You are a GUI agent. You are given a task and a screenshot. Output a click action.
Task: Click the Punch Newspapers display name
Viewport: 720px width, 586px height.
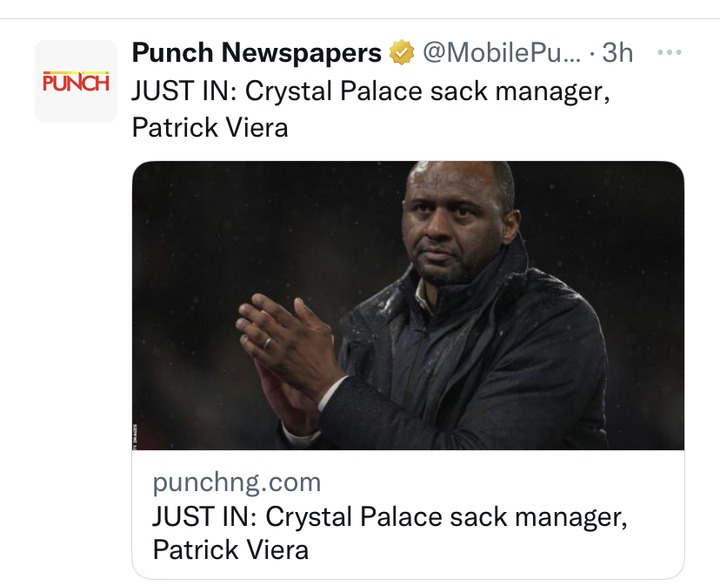pos(257,52)
